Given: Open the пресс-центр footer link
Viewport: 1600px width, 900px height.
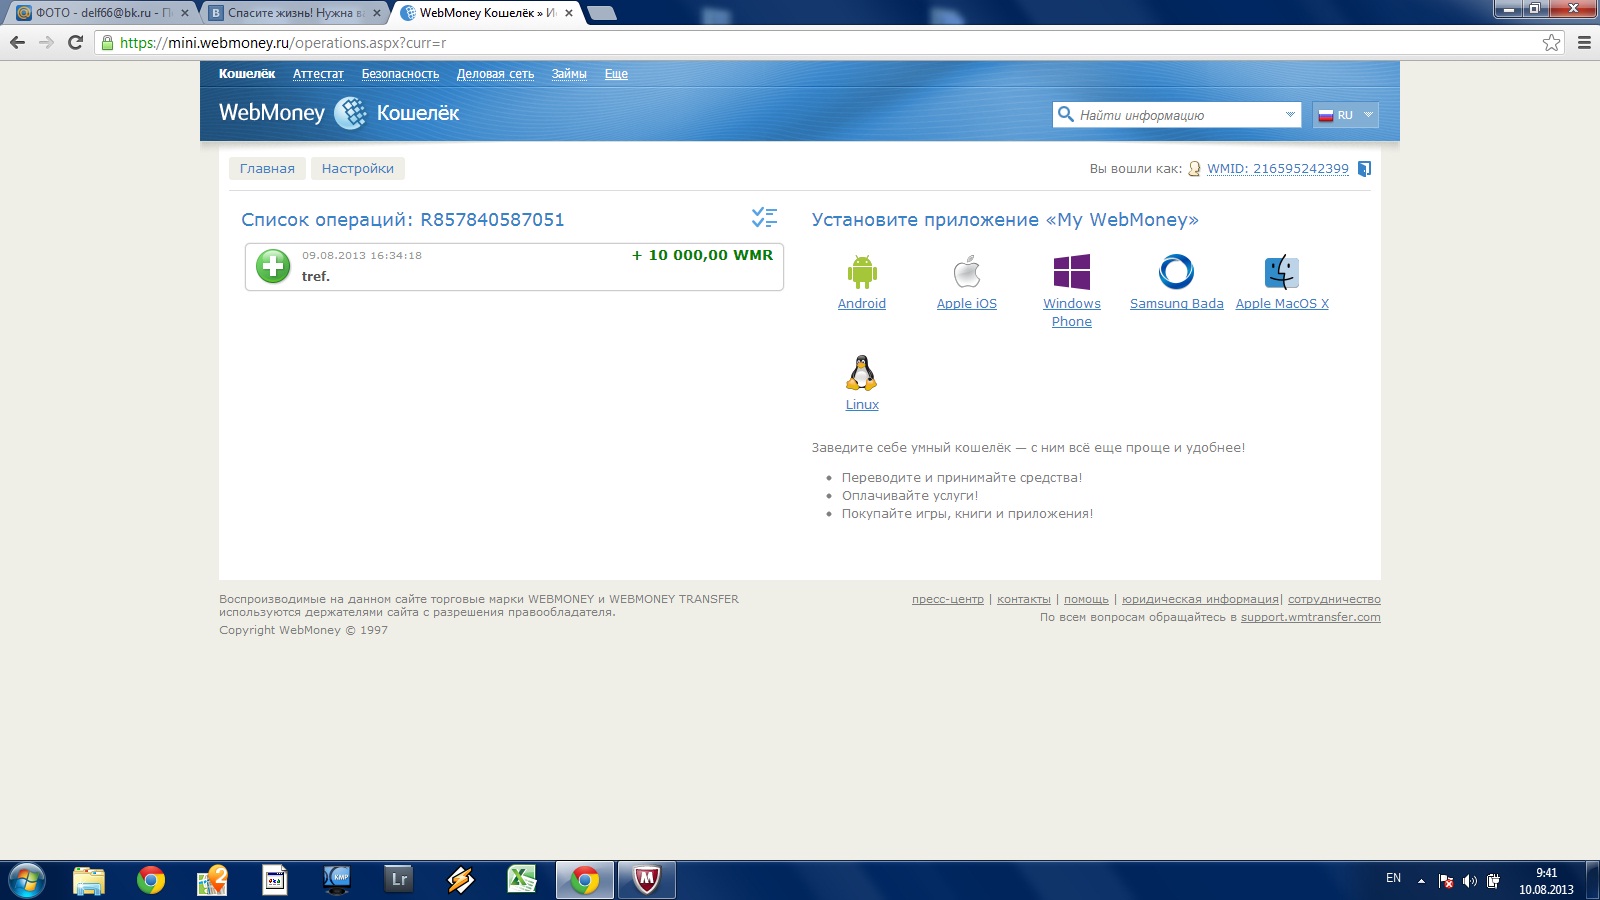Looking at the screenshot, I should coord(948,599).
